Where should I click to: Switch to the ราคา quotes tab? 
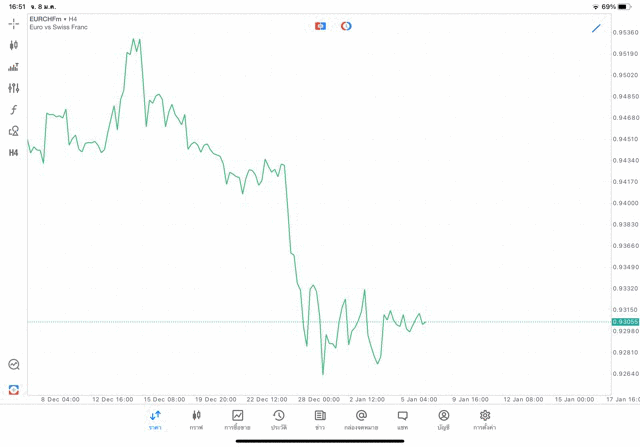(x=155, y=420)
